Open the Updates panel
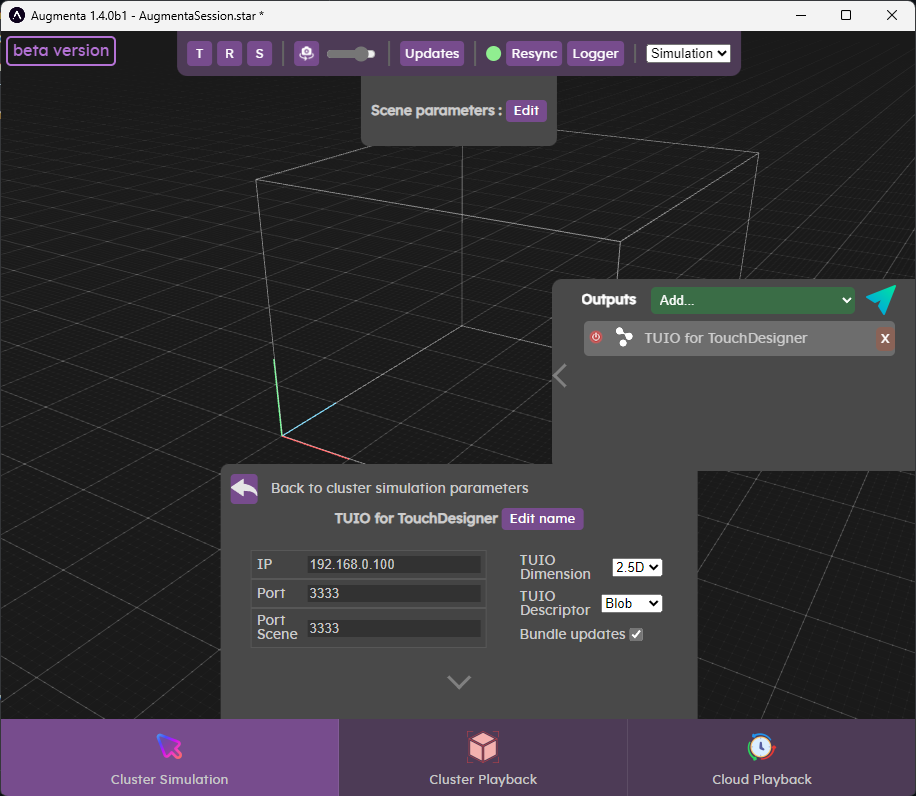Image resolution: width=916 pixels, height=796 pixels. pyautogui.click(x=432, y=54)
